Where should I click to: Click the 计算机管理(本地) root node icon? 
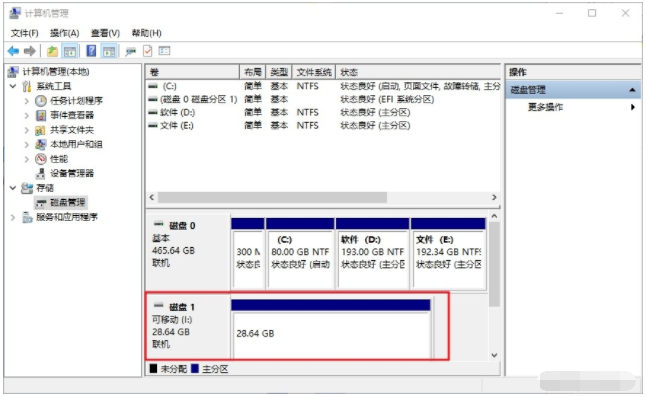13,72
